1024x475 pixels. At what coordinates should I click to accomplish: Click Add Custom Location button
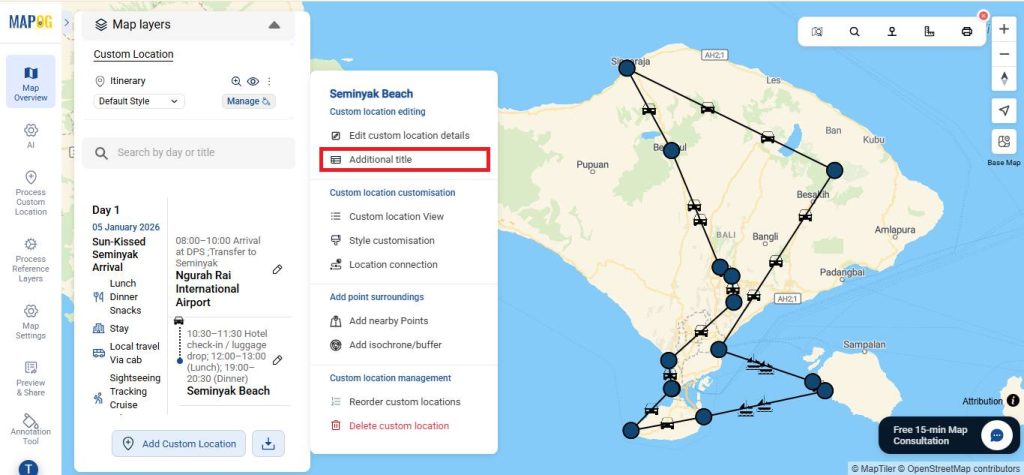coord(179,444)
